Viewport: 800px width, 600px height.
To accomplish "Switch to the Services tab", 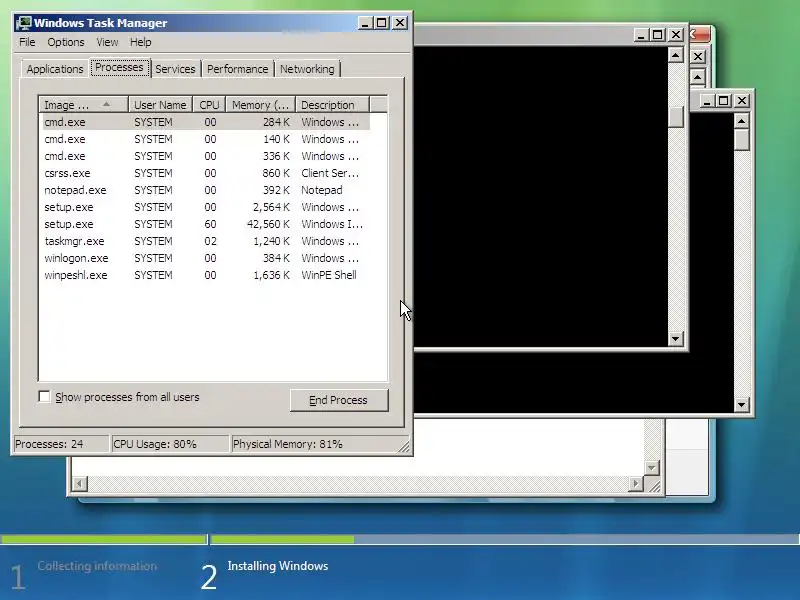I will 175,69.
